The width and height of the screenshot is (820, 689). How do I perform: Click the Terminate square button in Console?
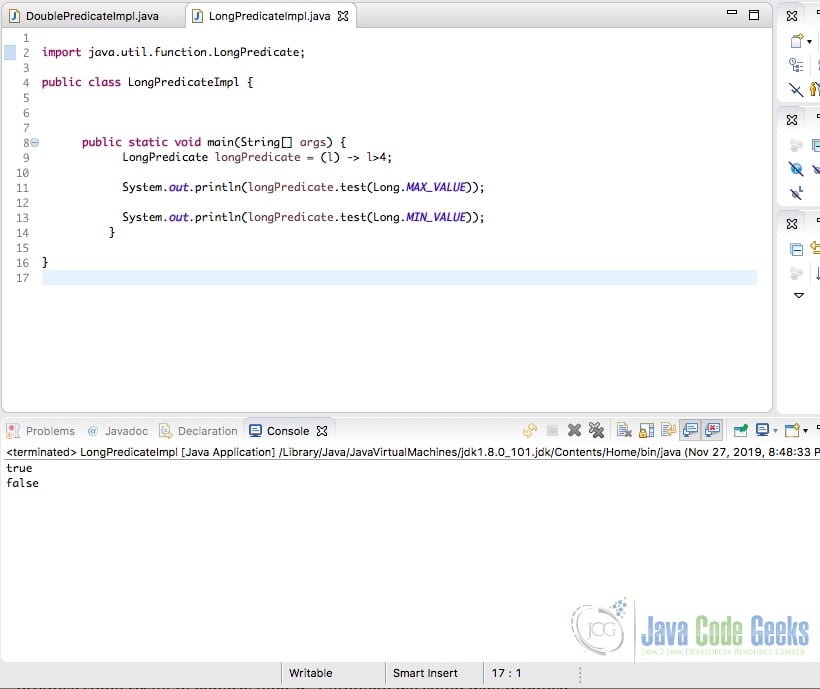[552, 430]
